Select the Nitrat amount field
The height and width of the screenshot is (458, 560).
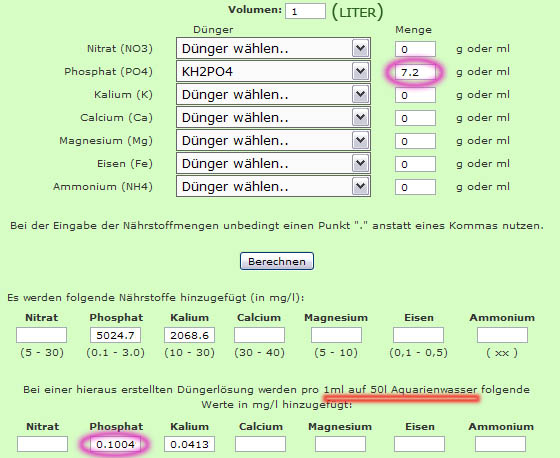[415, 49]
